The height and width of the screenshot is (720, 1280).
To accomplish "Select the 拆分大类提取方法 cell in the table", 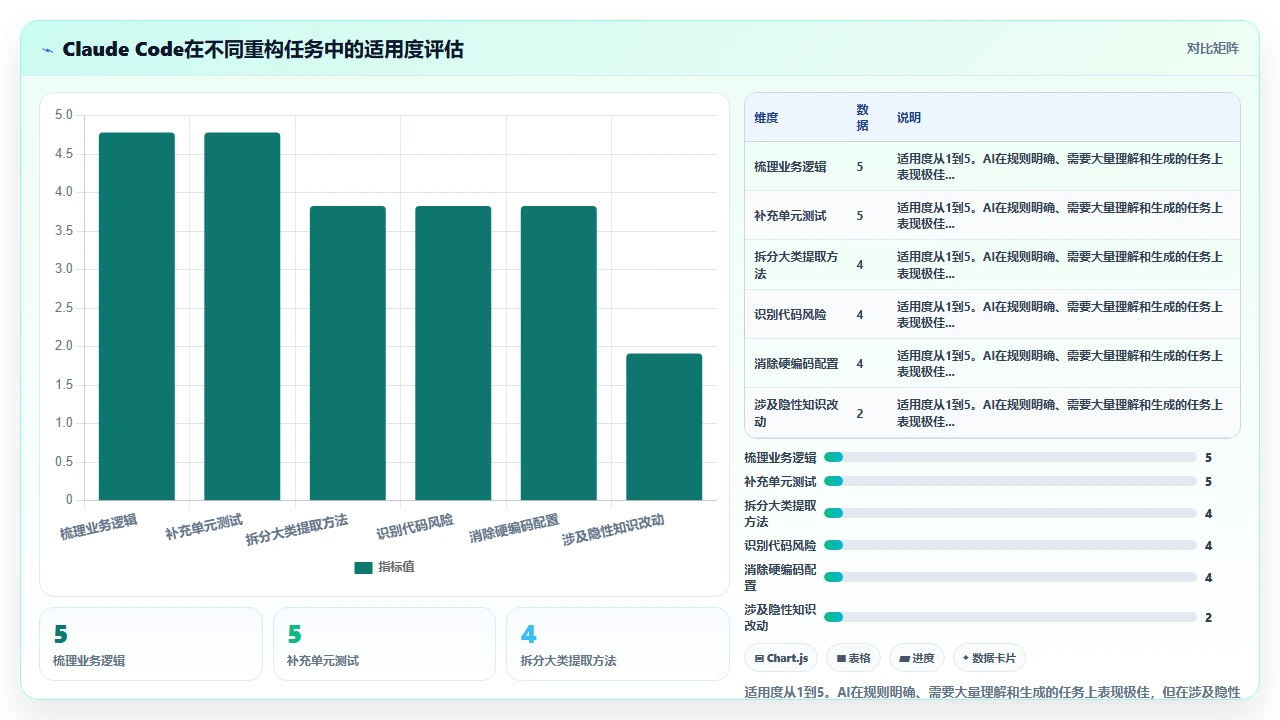I will (x=796, y=265).
